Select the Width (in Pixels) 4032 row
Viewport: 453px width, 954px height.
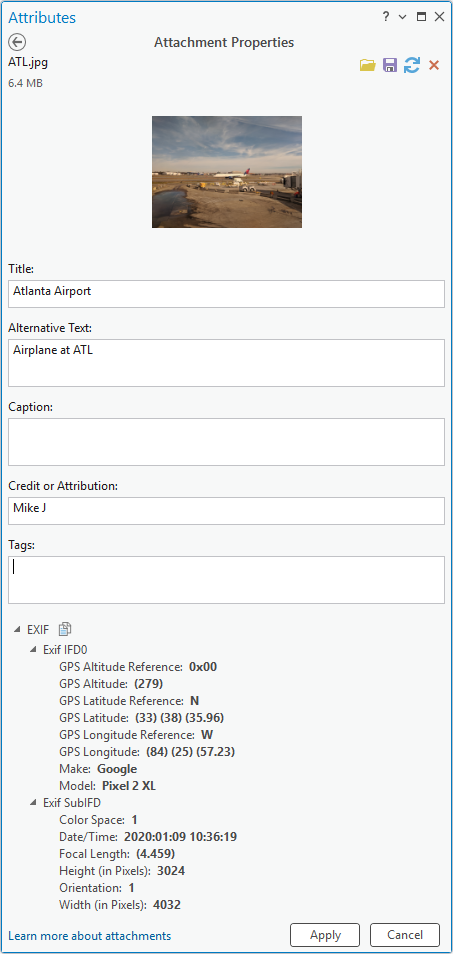(120, 905)
